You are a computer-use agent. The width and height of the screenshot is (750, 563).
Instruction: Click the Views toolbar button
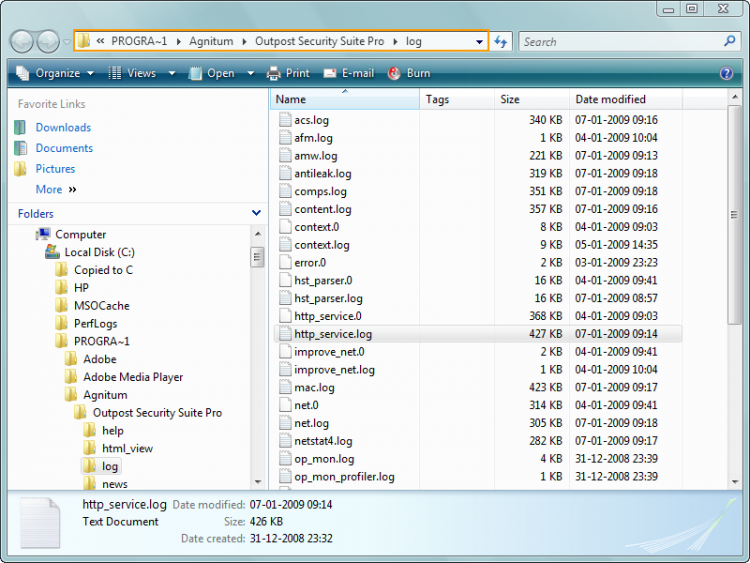coord(132,73)
